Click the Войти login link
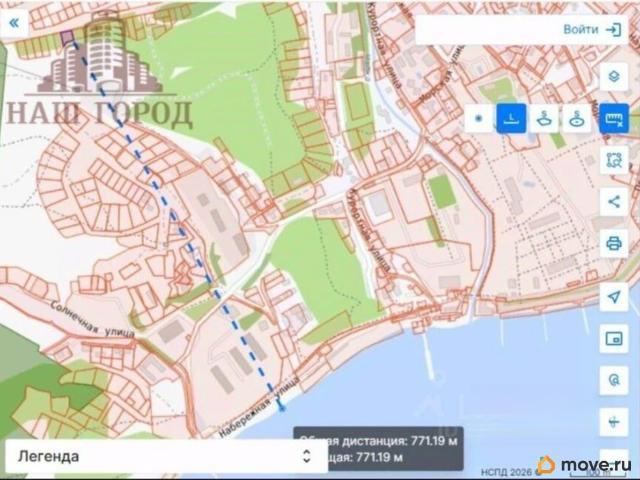This screenshot has width=640, height=480. click(x=580, y=29)
